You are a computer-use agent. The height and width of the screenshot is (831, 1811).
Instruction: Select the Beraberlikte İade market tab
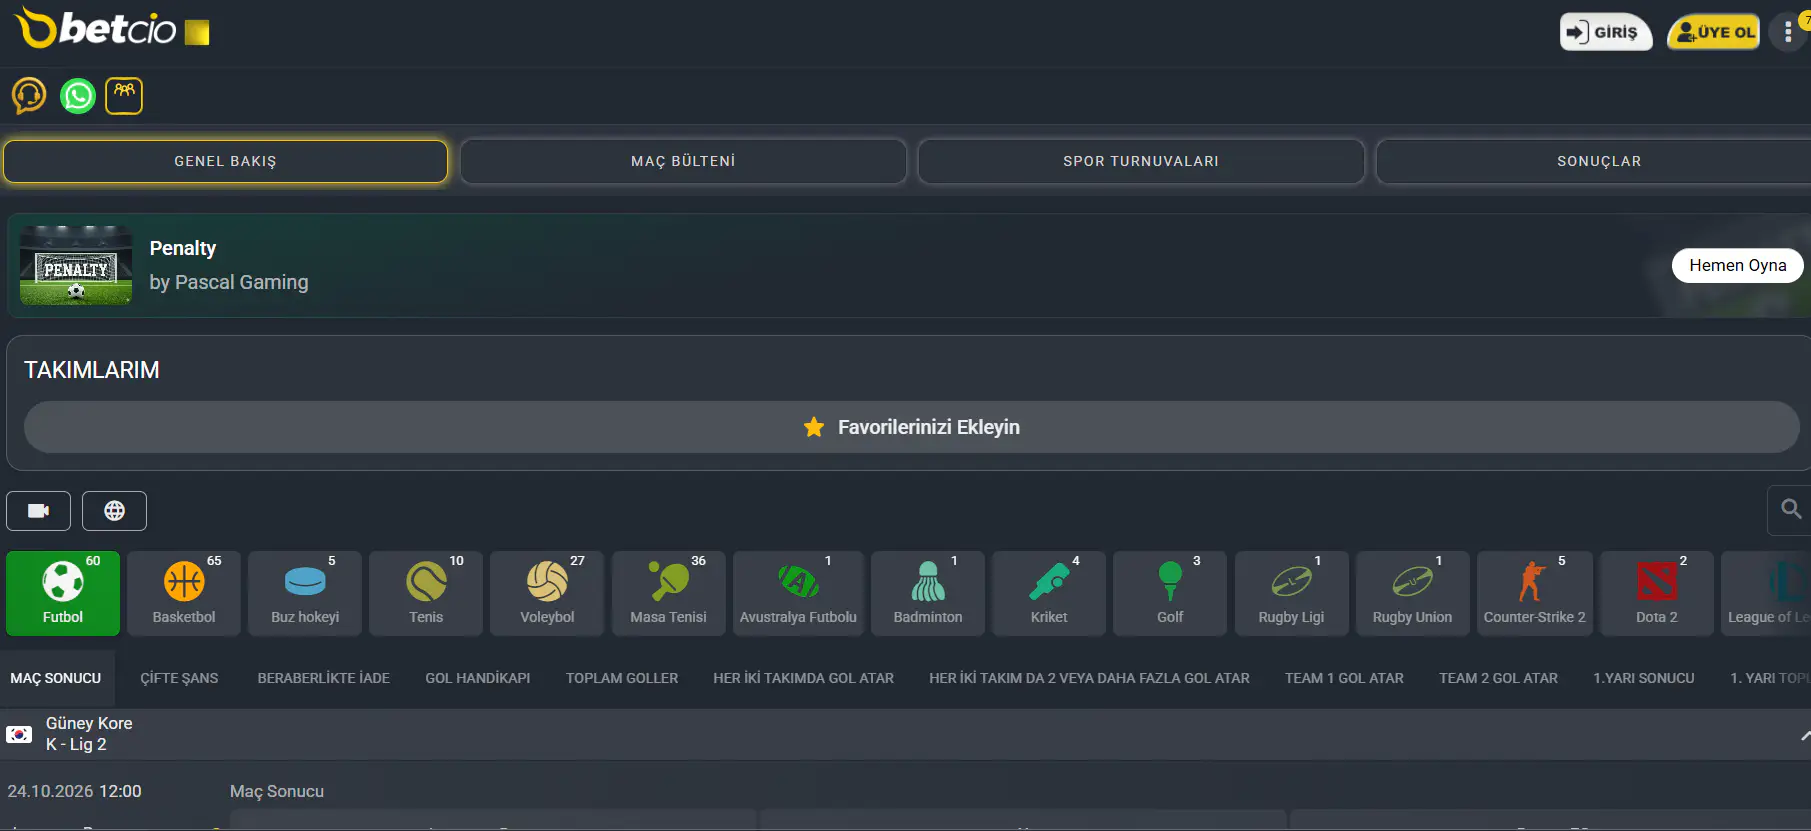tap(324, 678)
